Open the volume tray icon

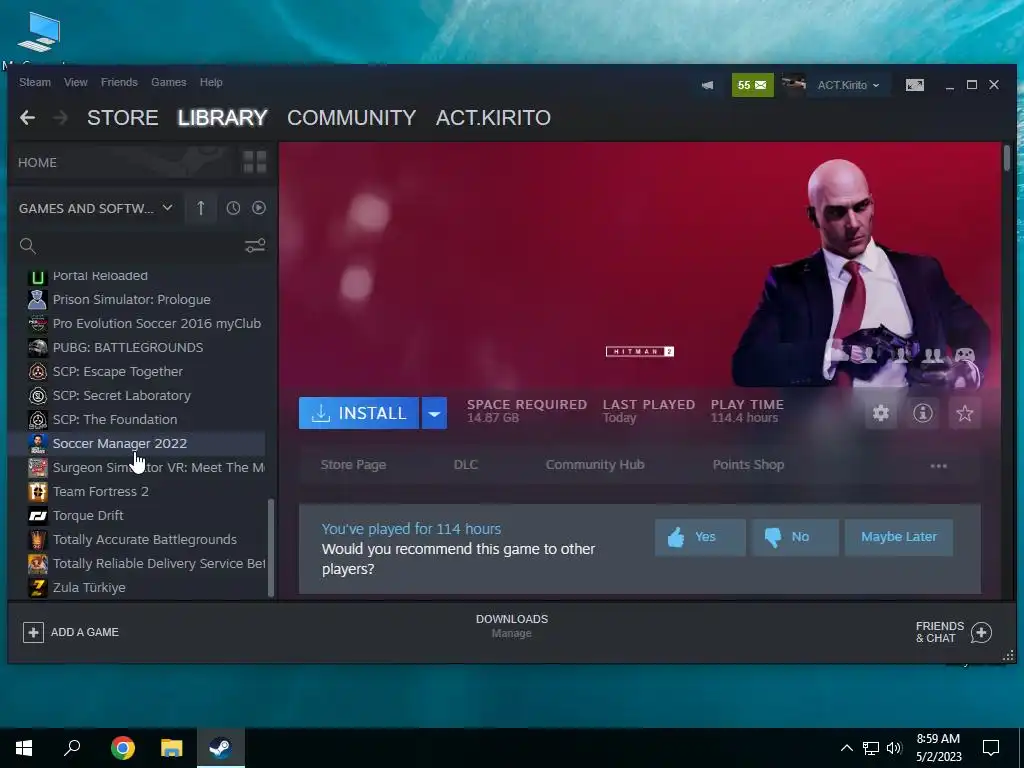click(894, 748)
